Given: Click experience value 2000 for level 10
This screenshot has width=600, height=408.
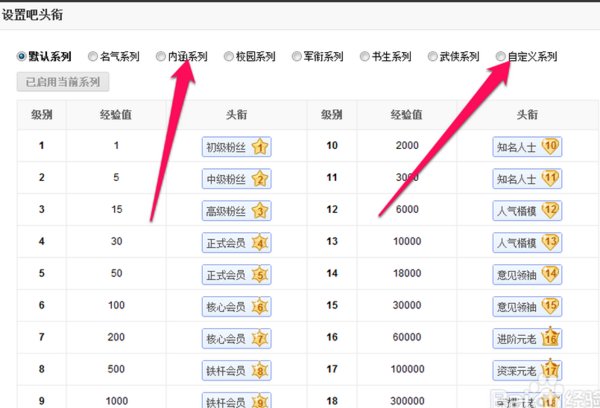Looking at the screenshot, I should point(407,145).
